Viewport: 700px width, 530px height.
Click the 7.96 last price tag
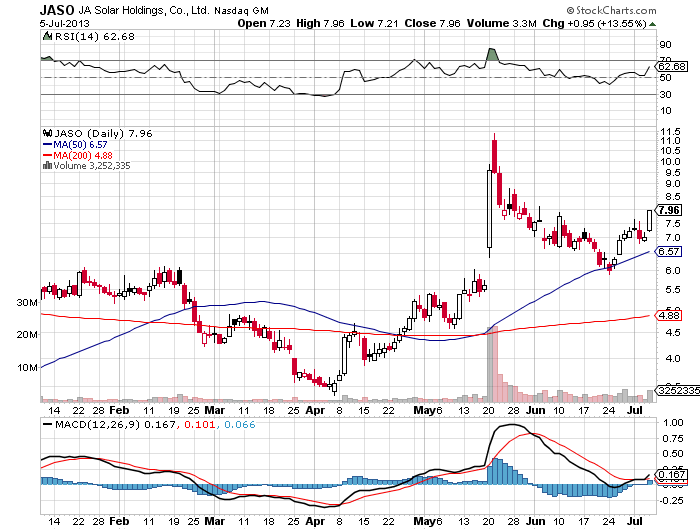669,210
